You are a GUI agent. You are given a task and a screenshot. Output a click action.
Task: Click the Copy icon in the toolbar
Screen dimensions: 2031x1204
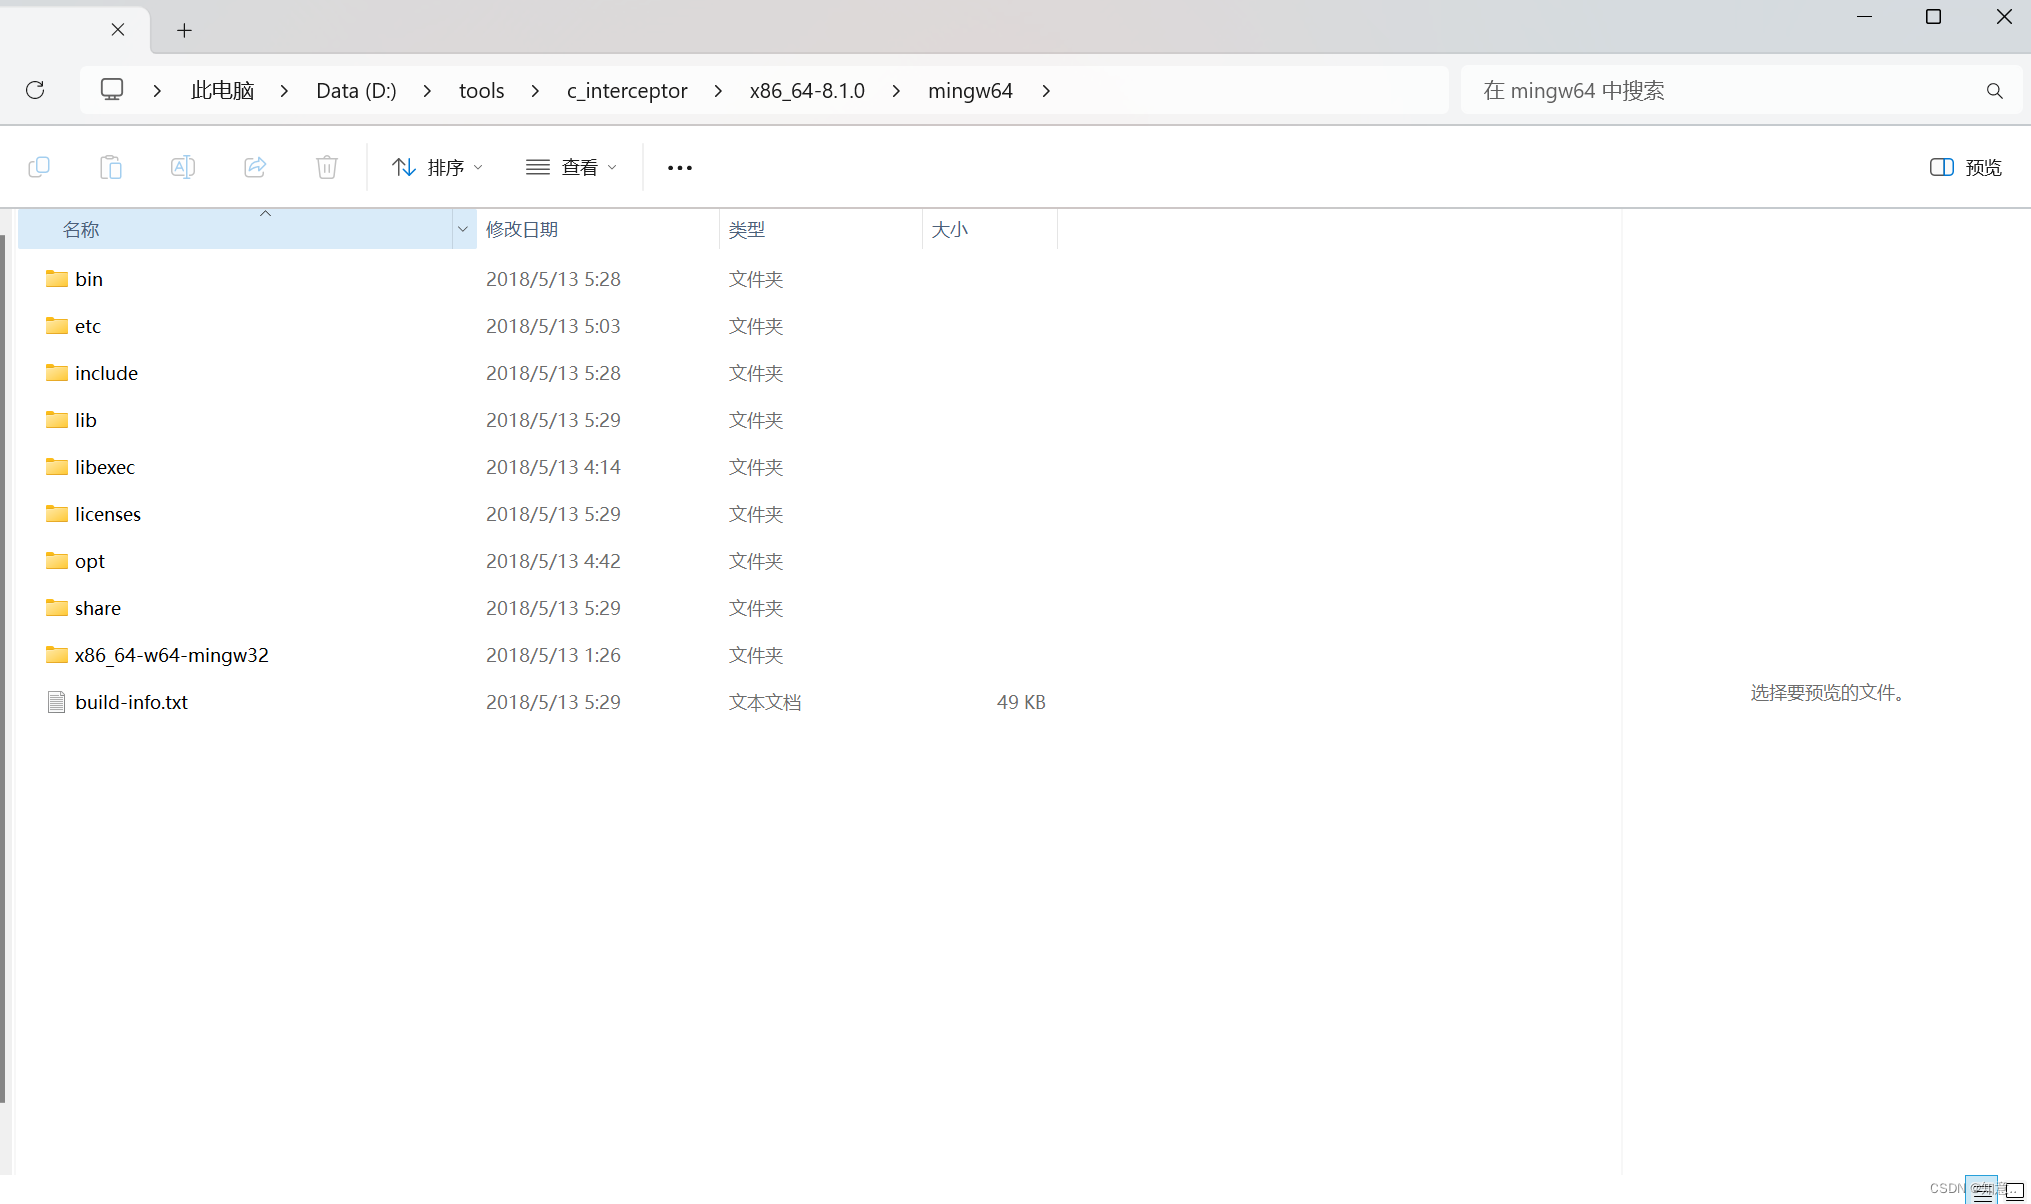(40, 167)
